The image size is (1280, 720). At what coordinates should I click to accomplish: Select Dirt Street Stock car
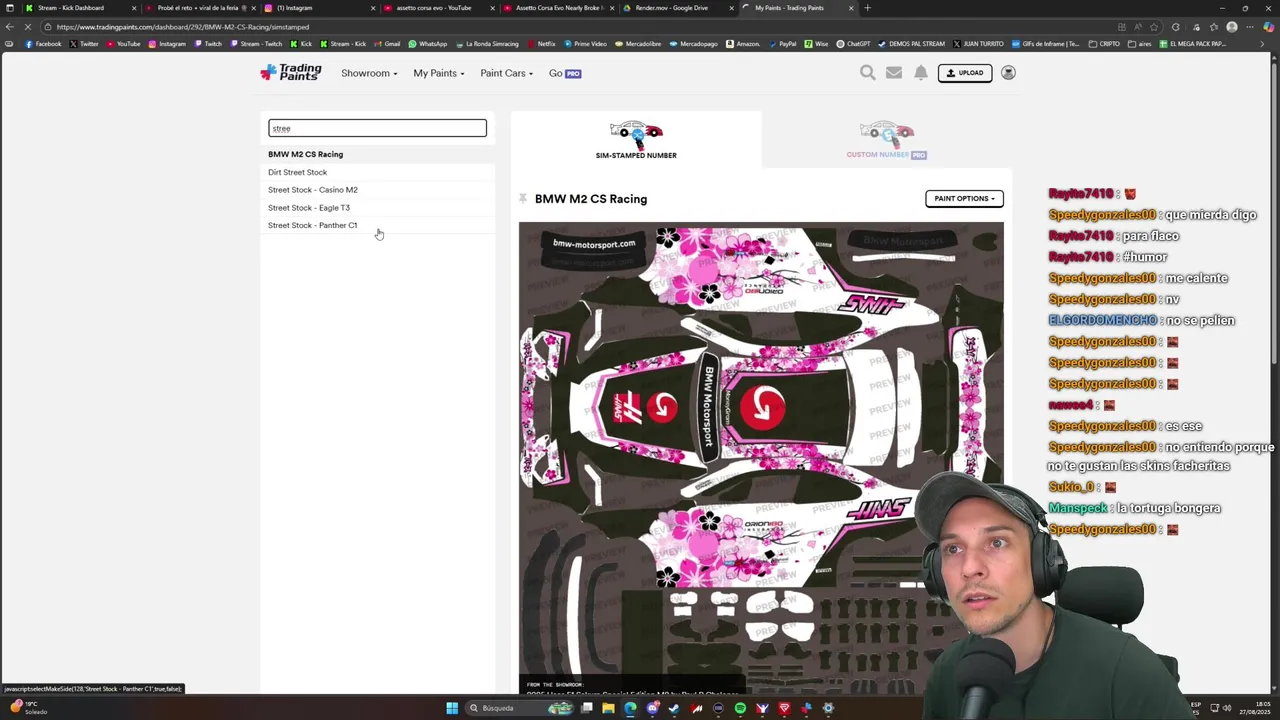pyautogui.click(x=297, y=172)
